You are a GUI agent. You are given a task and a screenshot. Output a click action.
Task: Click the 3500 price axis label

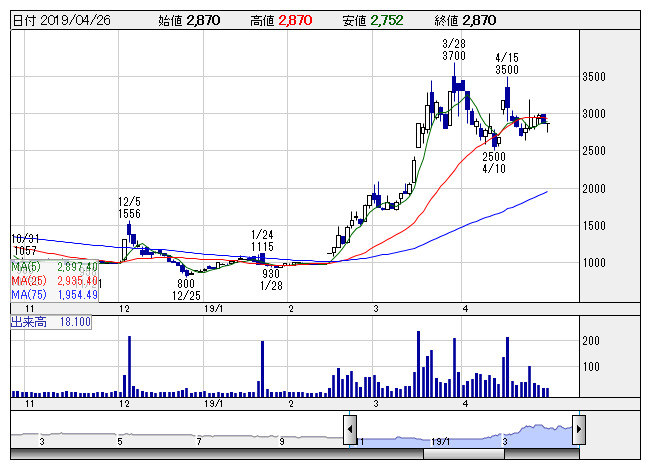pyautogui.click(x=594, y=77)
